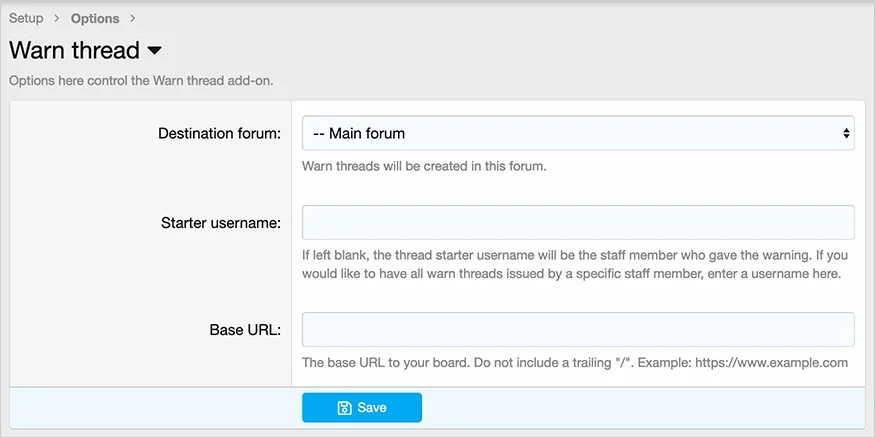Click the chevron after Options breadcrumb

click(x=133, y=19)
